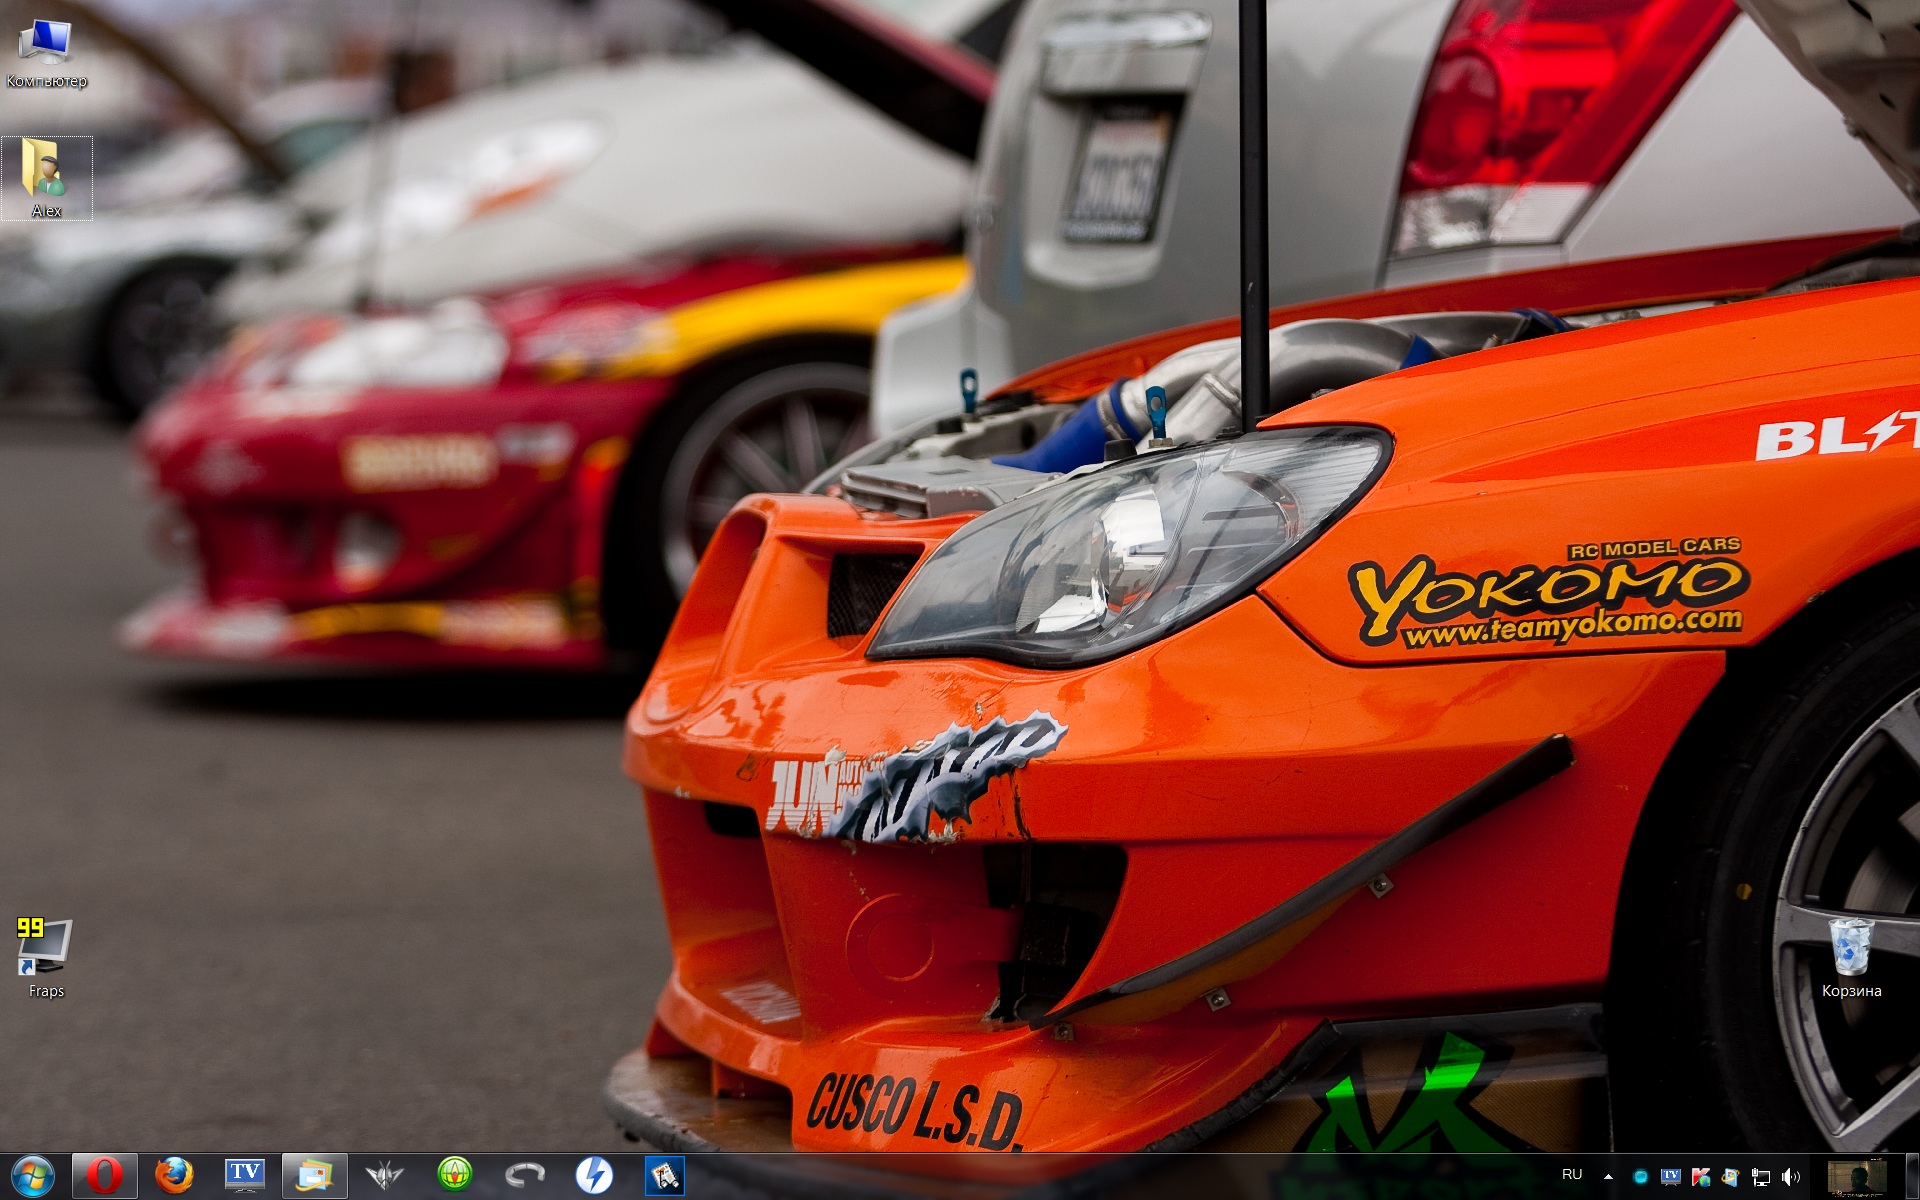The height and width of the screenshot is (1200, 1920).
Task: Open the TV app in taskbar
Action: point(245,1176)
